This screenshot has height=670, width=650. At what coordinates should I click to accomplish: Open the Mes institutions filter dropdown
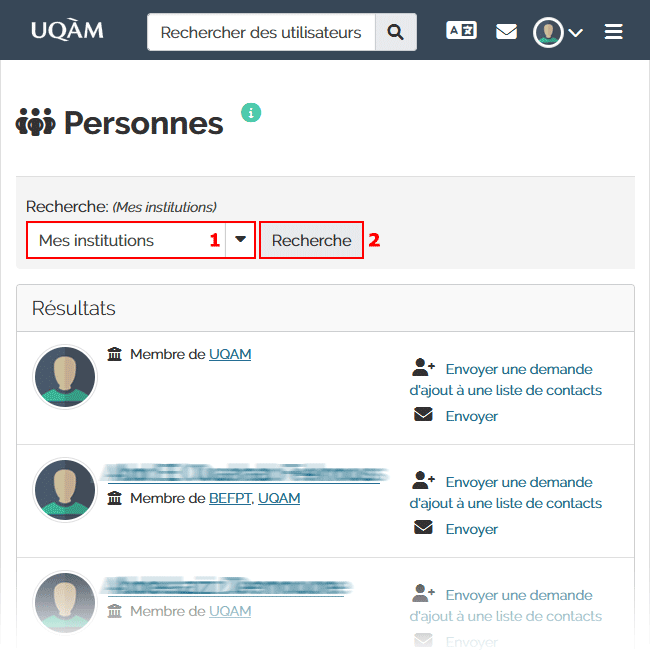click(x=140, y=240)
